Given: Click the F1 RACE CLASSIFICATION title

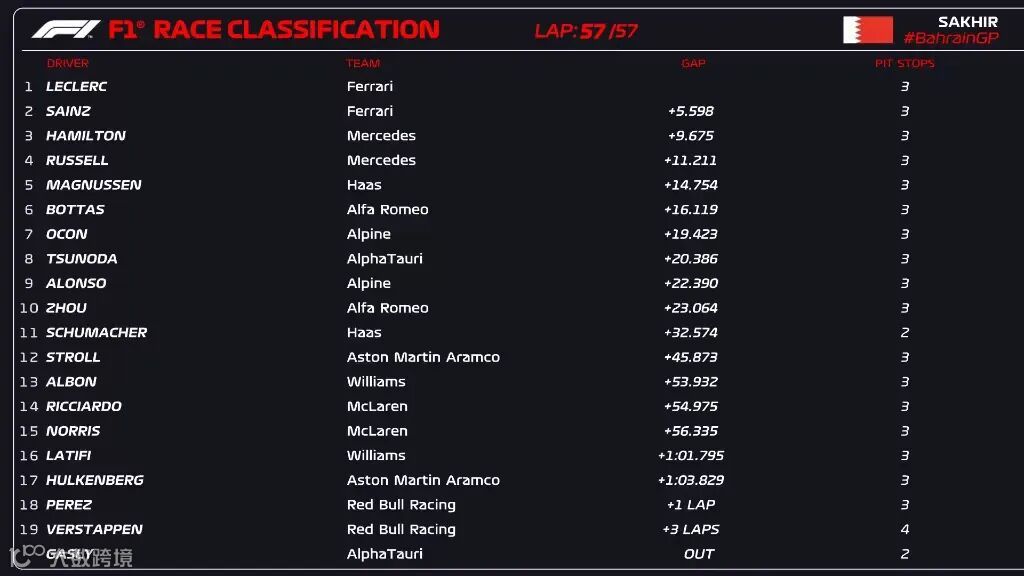Looking at the screenshot, I should (274, 29).
